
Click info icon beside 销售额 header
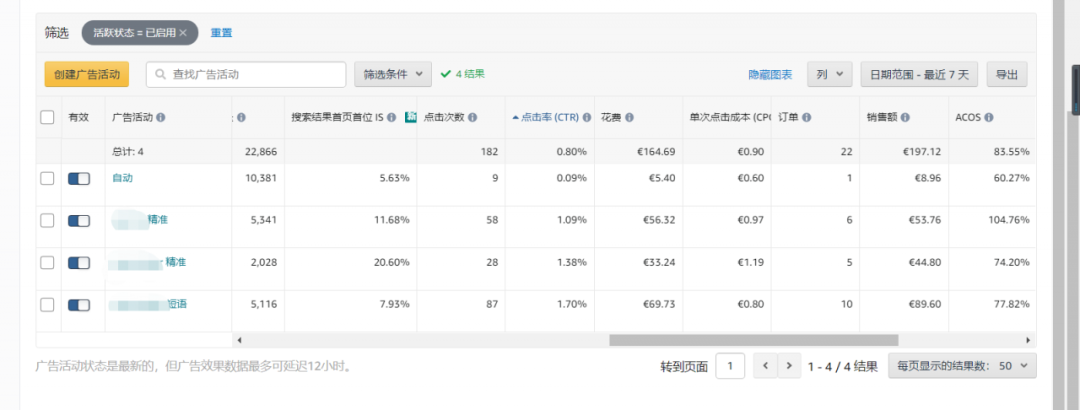tap(905, 118)
